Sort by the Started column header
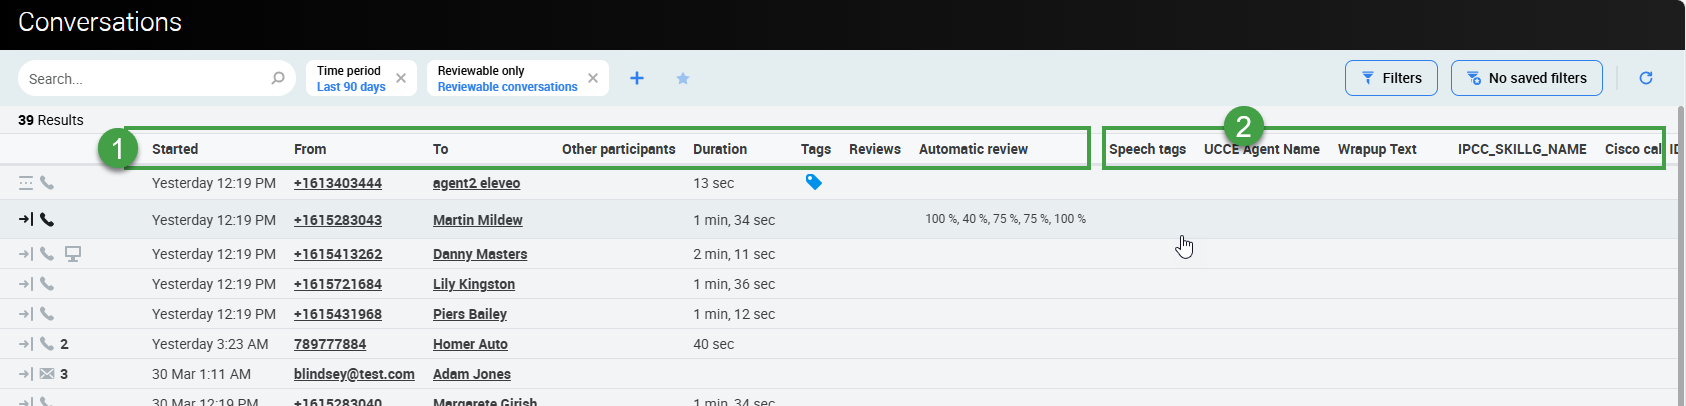The width and height of the screenshot is (1686, 406). (x=175, y=149)
